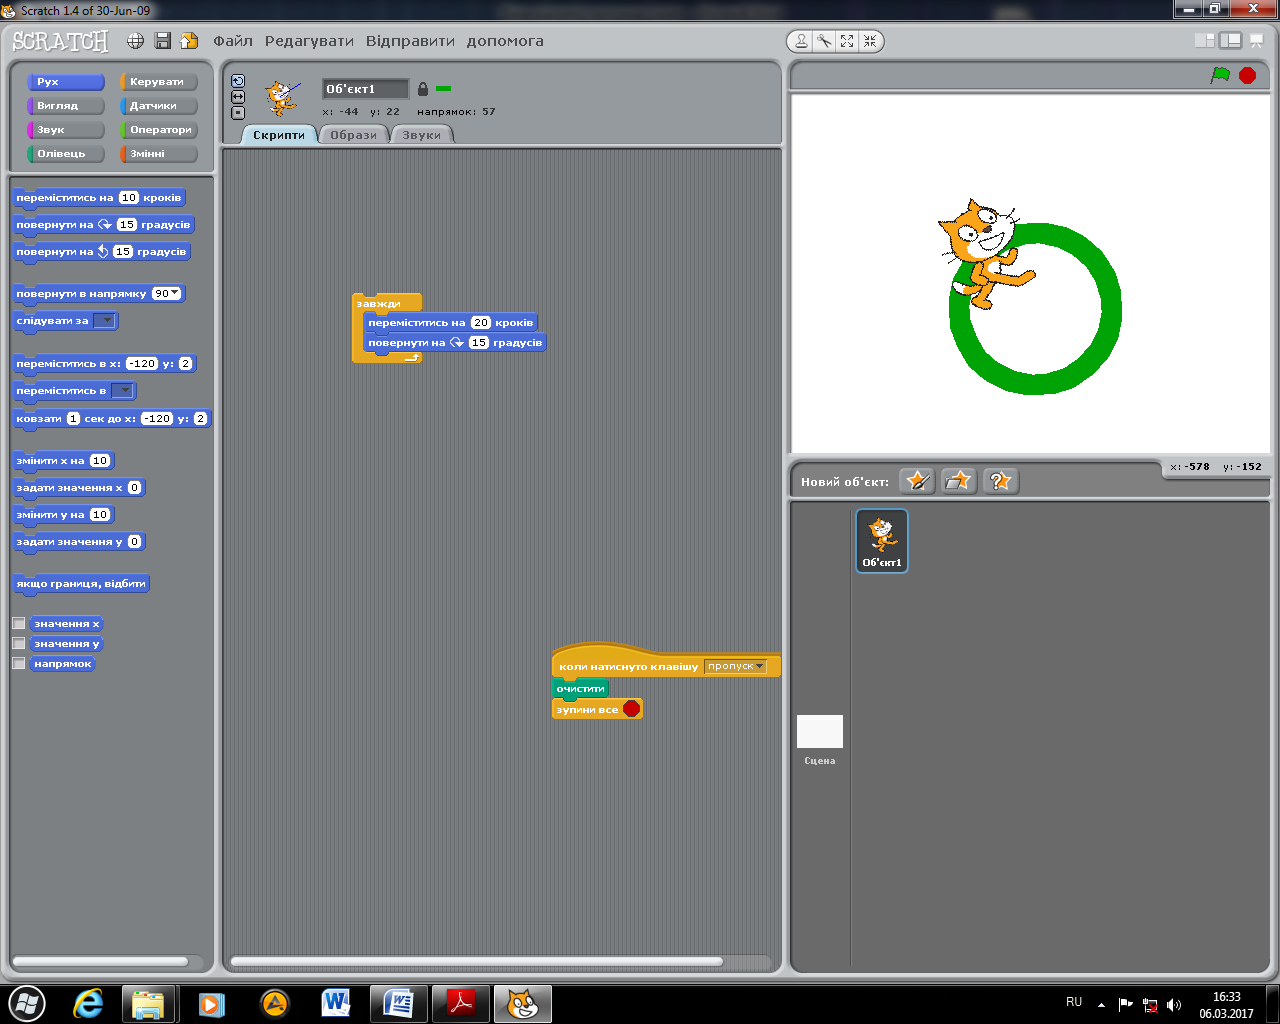Viewport: 1280px width, 1024px height.
Task: Open the переміститись в target dropdown
Action: coord(122,391)
